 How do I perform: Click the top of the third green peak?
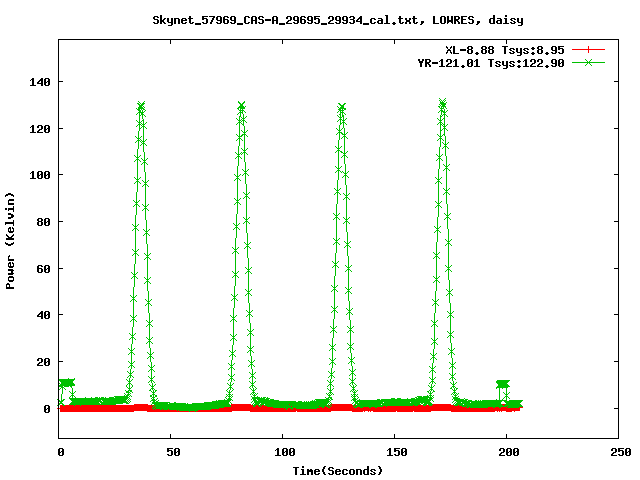pos(341,107)
